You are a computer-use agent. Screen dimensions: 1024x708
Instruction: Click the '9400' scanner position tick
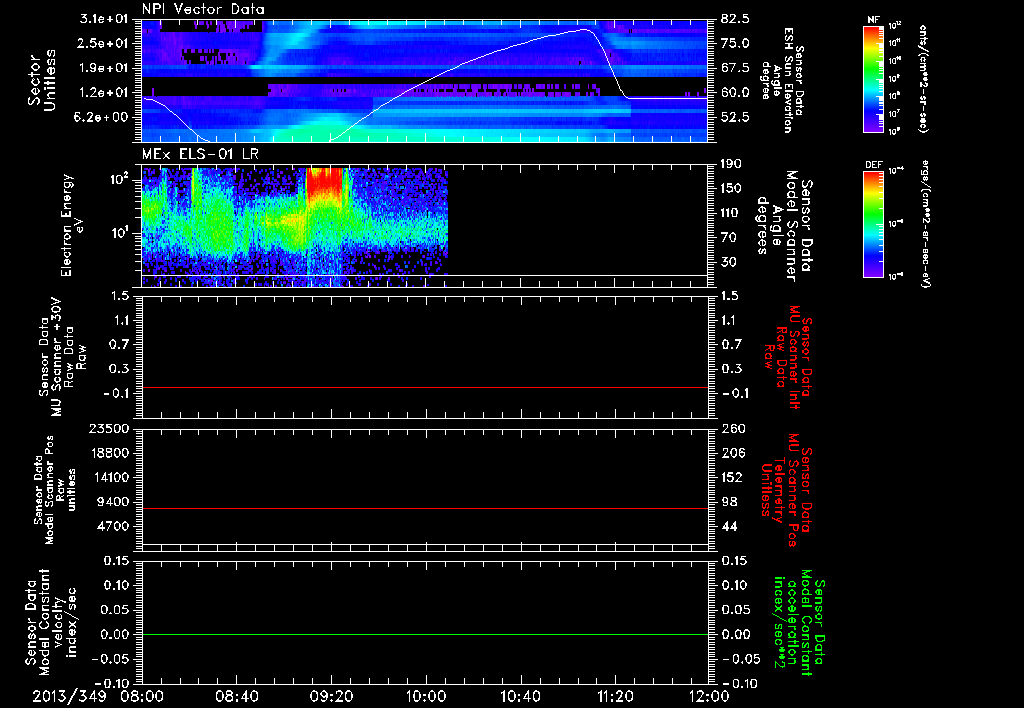click(x=114, y=502)
